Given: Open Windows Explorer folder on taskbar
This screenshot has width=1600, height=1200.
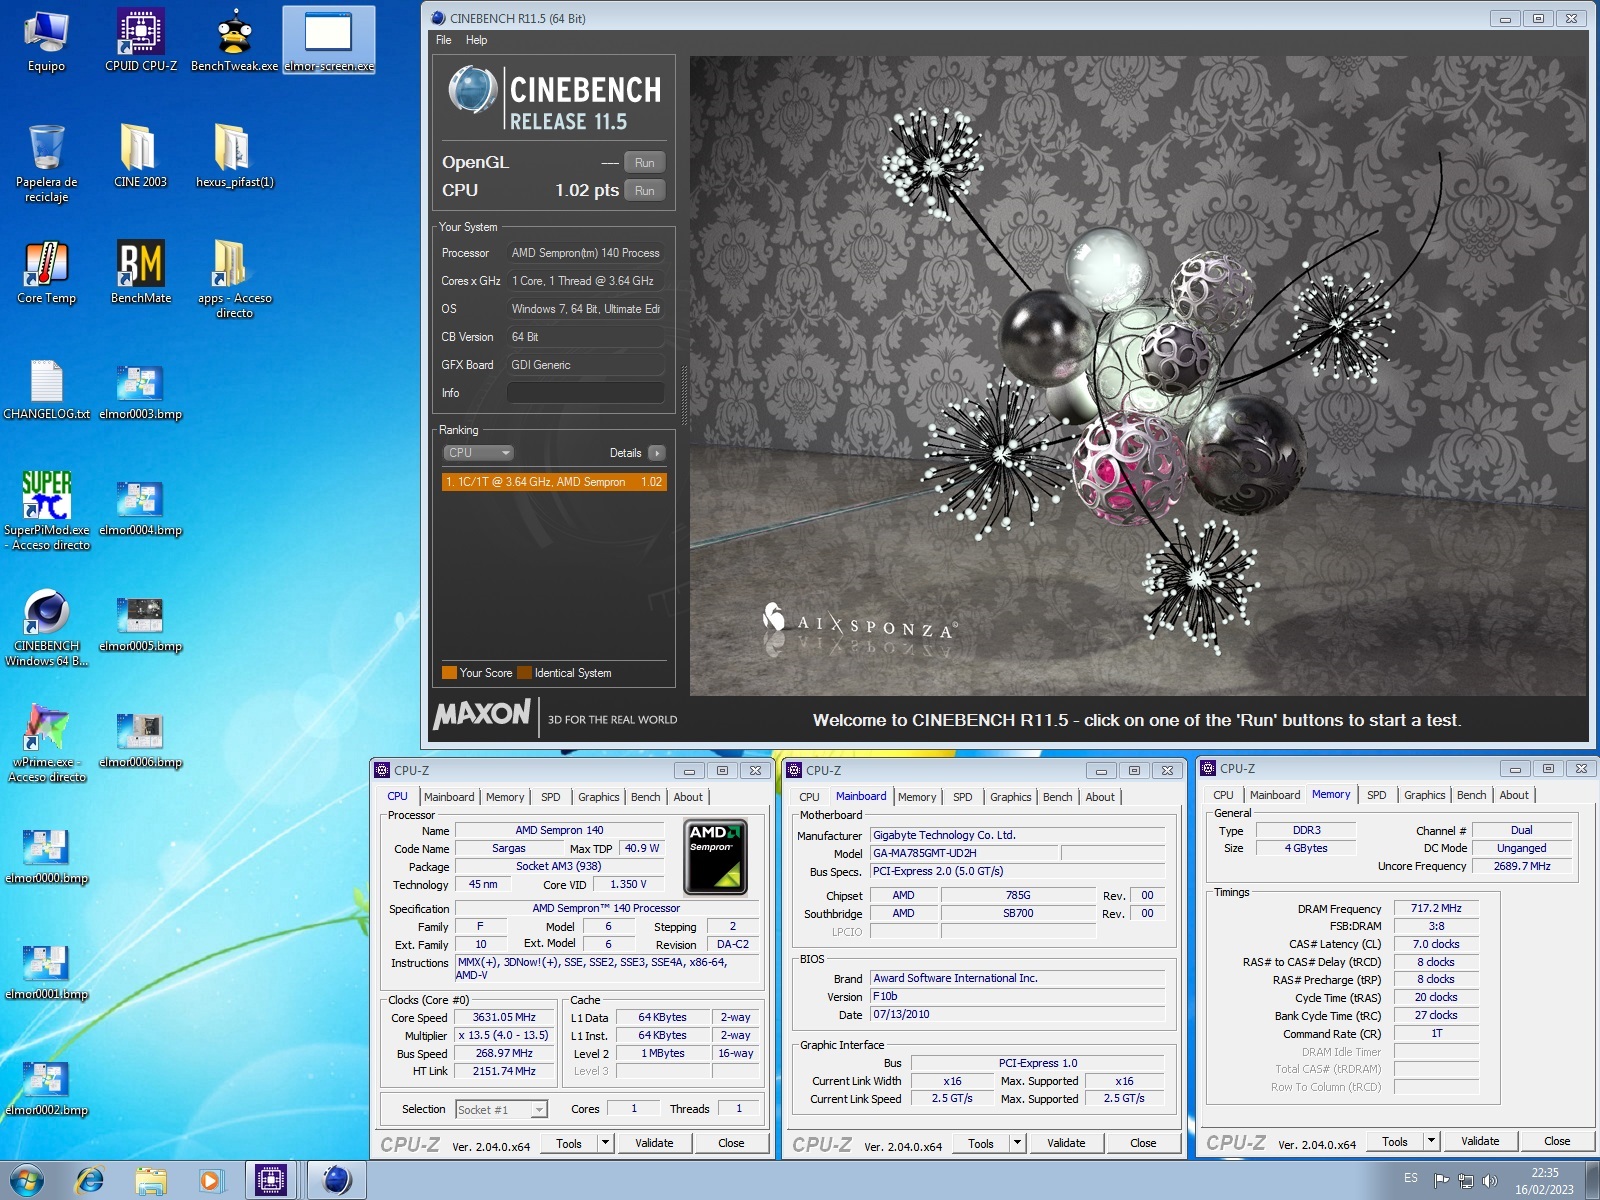Looking at the screenshot, I should 150,1180.
